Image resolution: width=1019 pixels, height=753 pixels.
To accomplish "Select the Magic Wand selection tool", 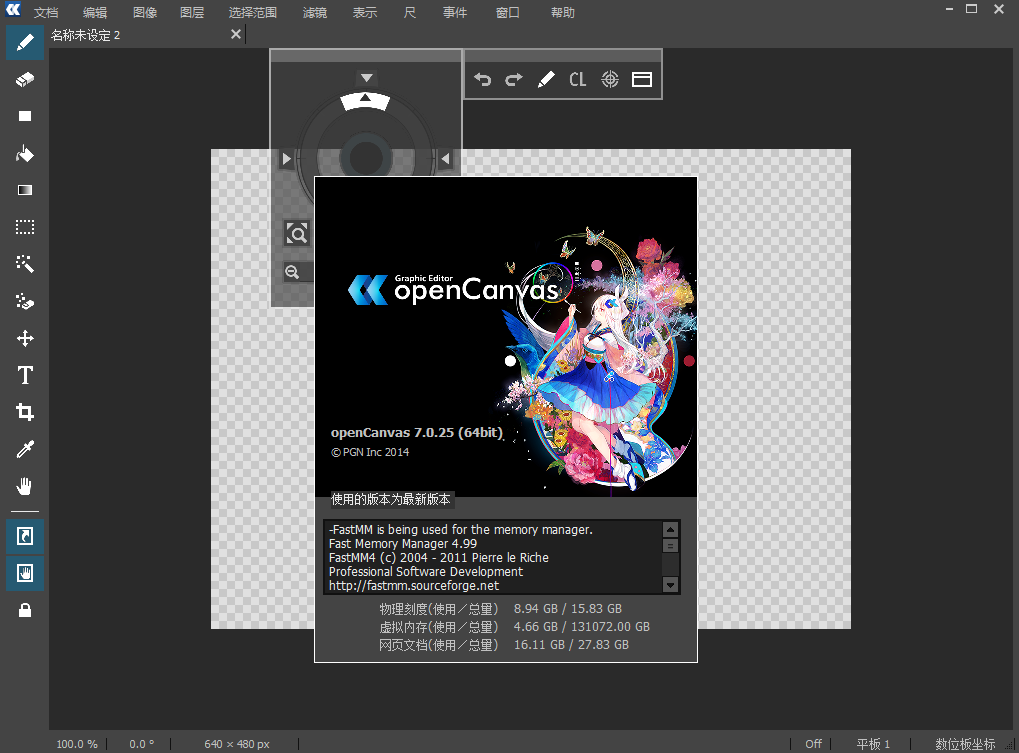I will coord(24,264).
